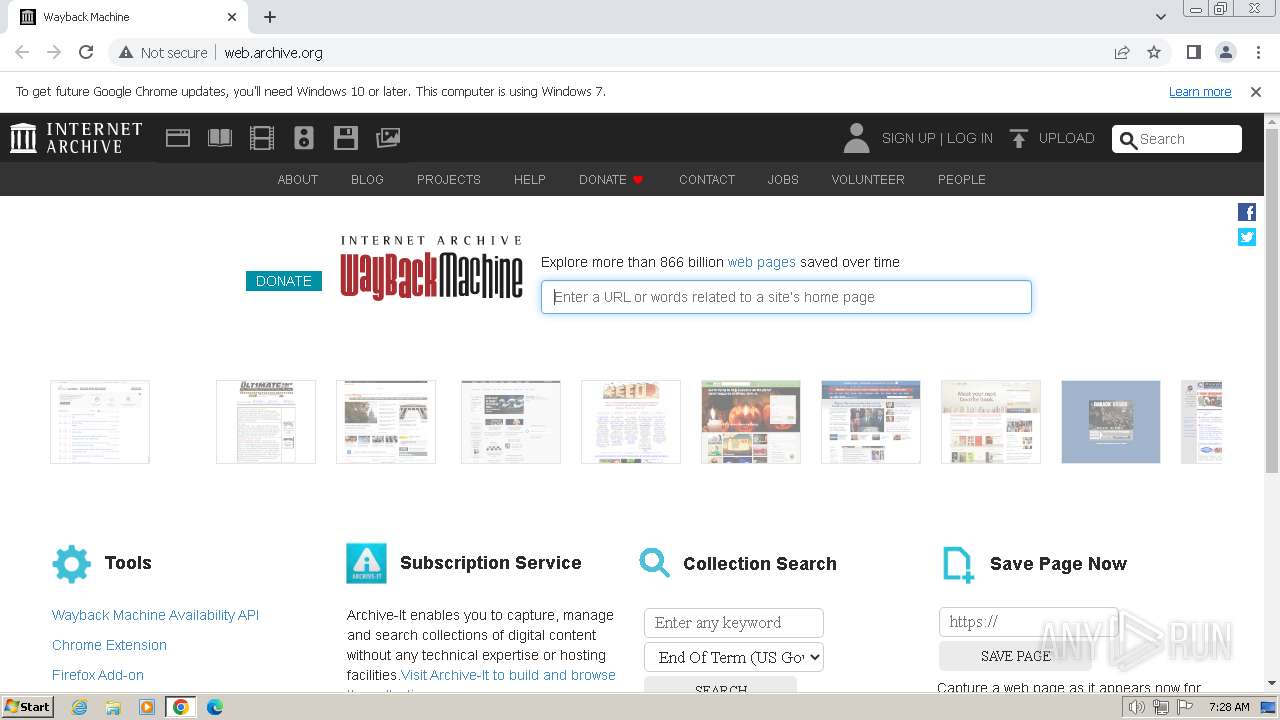The width and height of the screenshot is (1280, 720).
Task: Open Chrome profile icon
Action: pos(1226,52)
